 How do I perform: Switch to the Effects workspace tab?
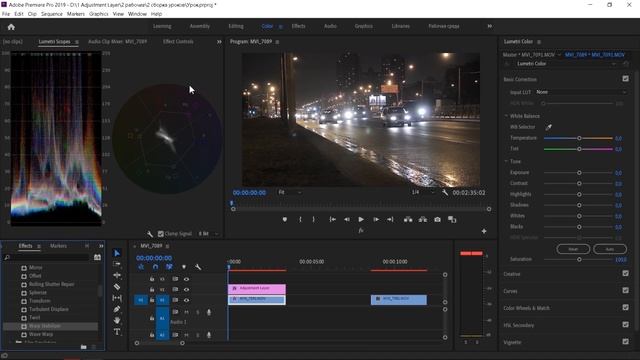(x=298, y=26)
